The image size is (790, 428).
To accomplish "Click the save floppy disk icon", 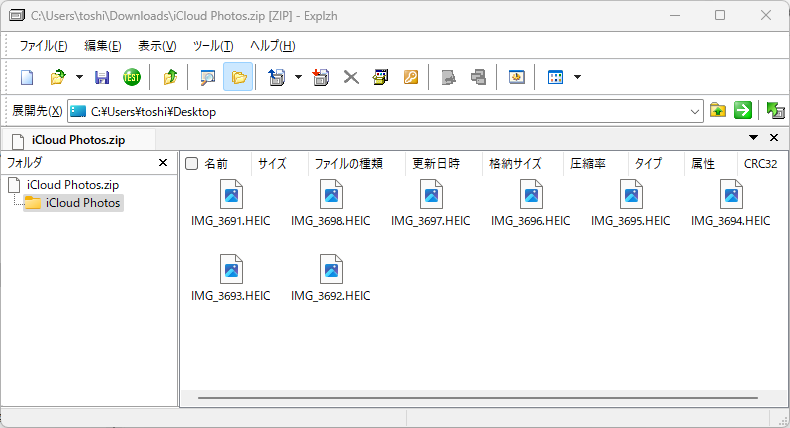I will [x=102, y=77].
